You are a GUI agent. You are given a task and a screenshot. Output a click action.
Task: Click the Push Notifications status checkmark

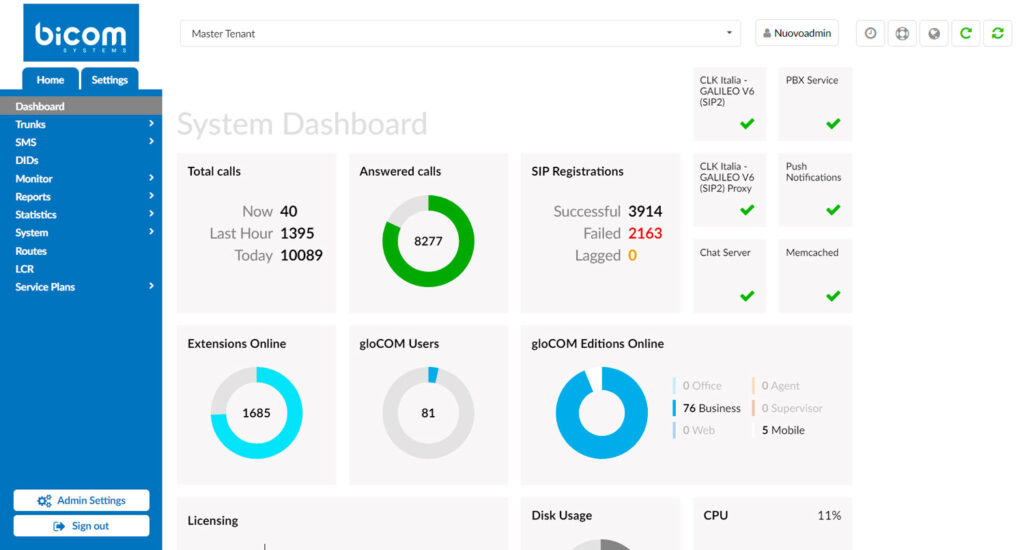pyautogui.click(x=833, y=210)
